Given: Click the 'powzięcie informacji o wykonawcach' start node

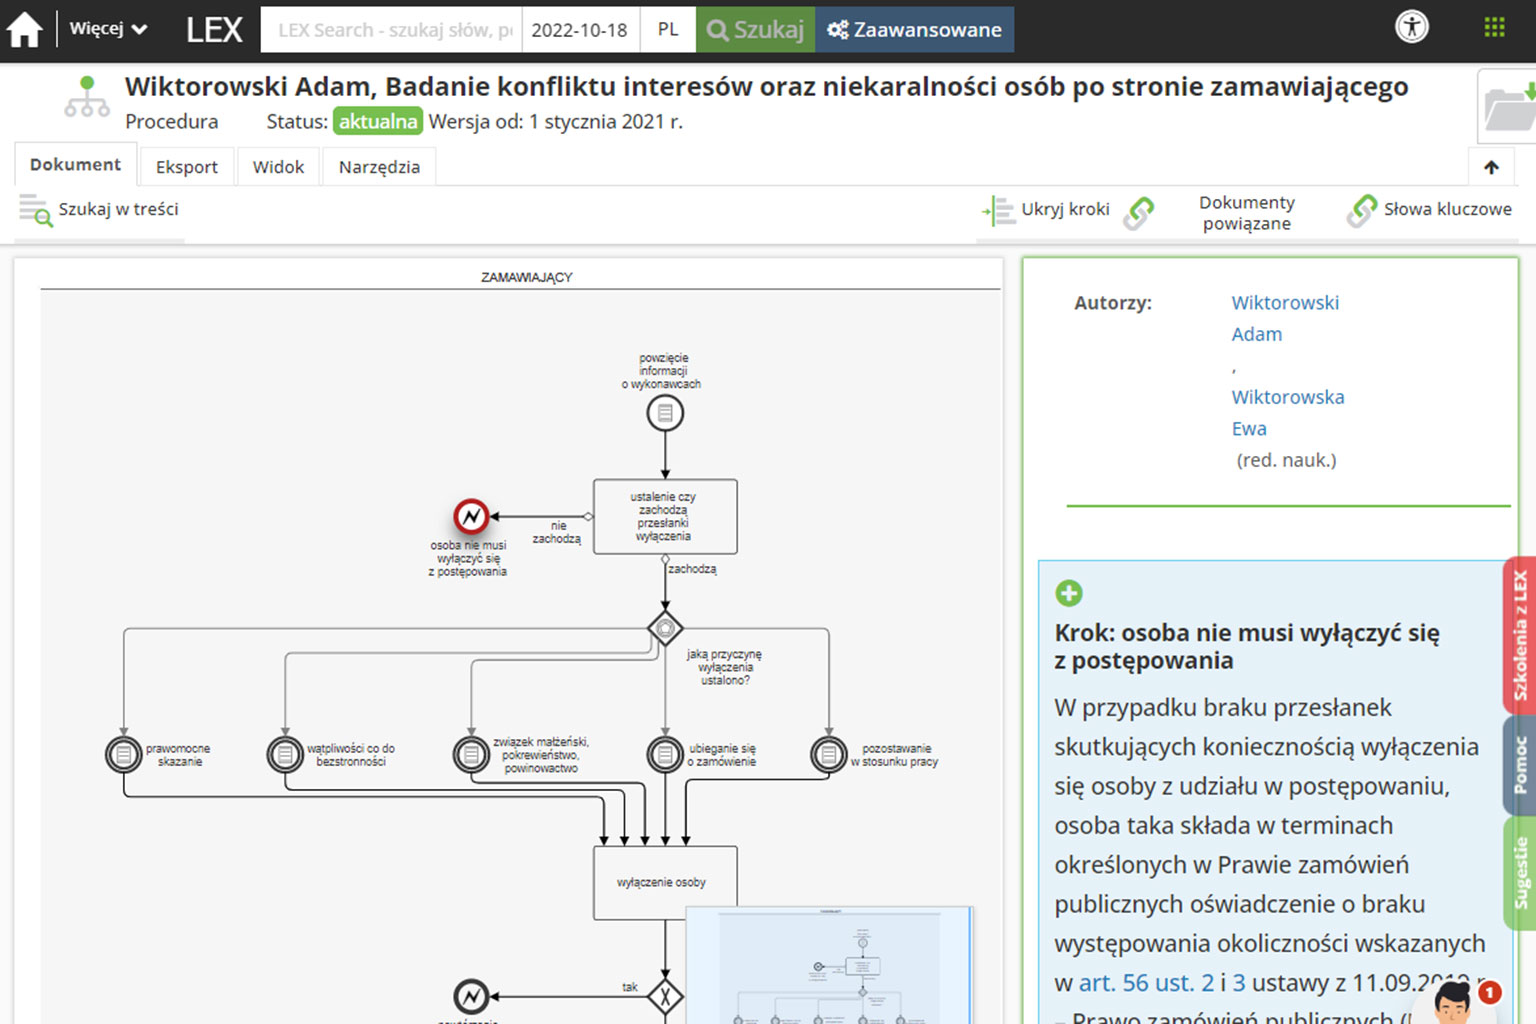Looking at the screenshot, I should [665, 413].
